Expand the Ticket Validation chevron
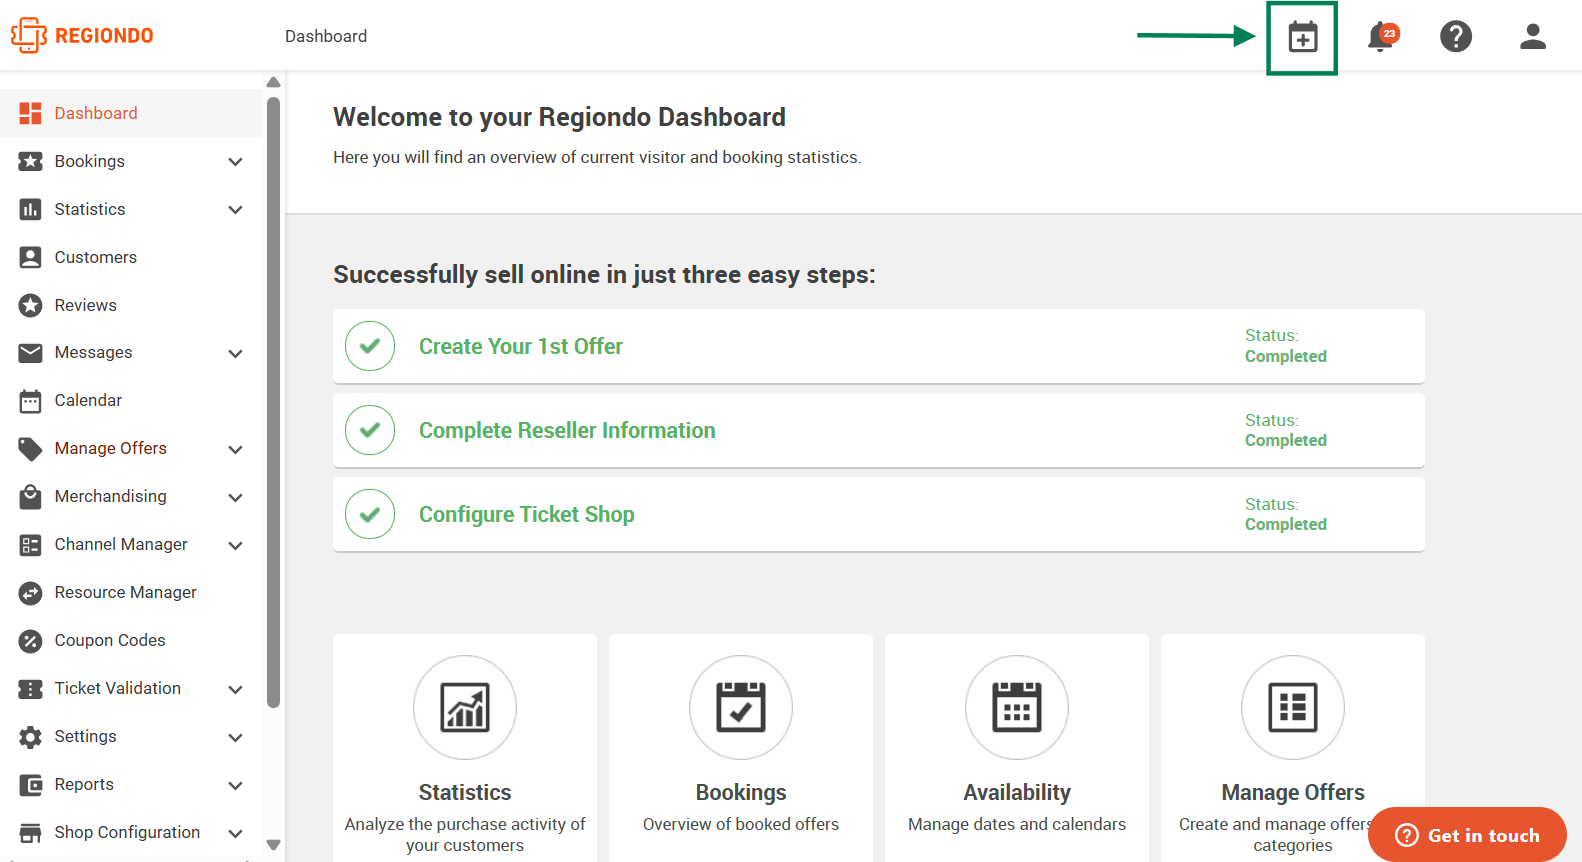1582x862 pixels. (236, 689)
